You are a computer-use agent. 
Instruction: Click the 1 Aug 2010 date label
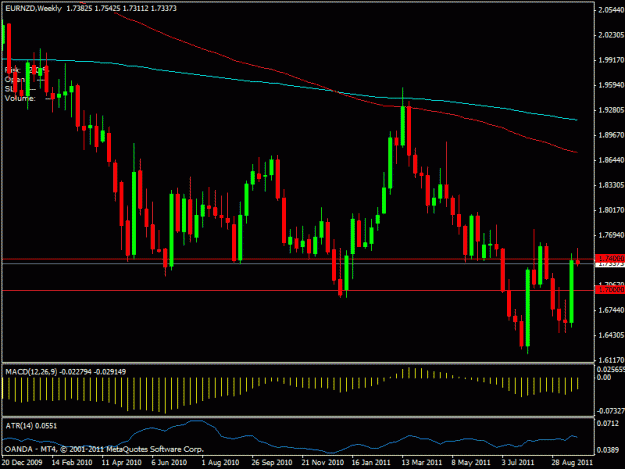point(220,463)
